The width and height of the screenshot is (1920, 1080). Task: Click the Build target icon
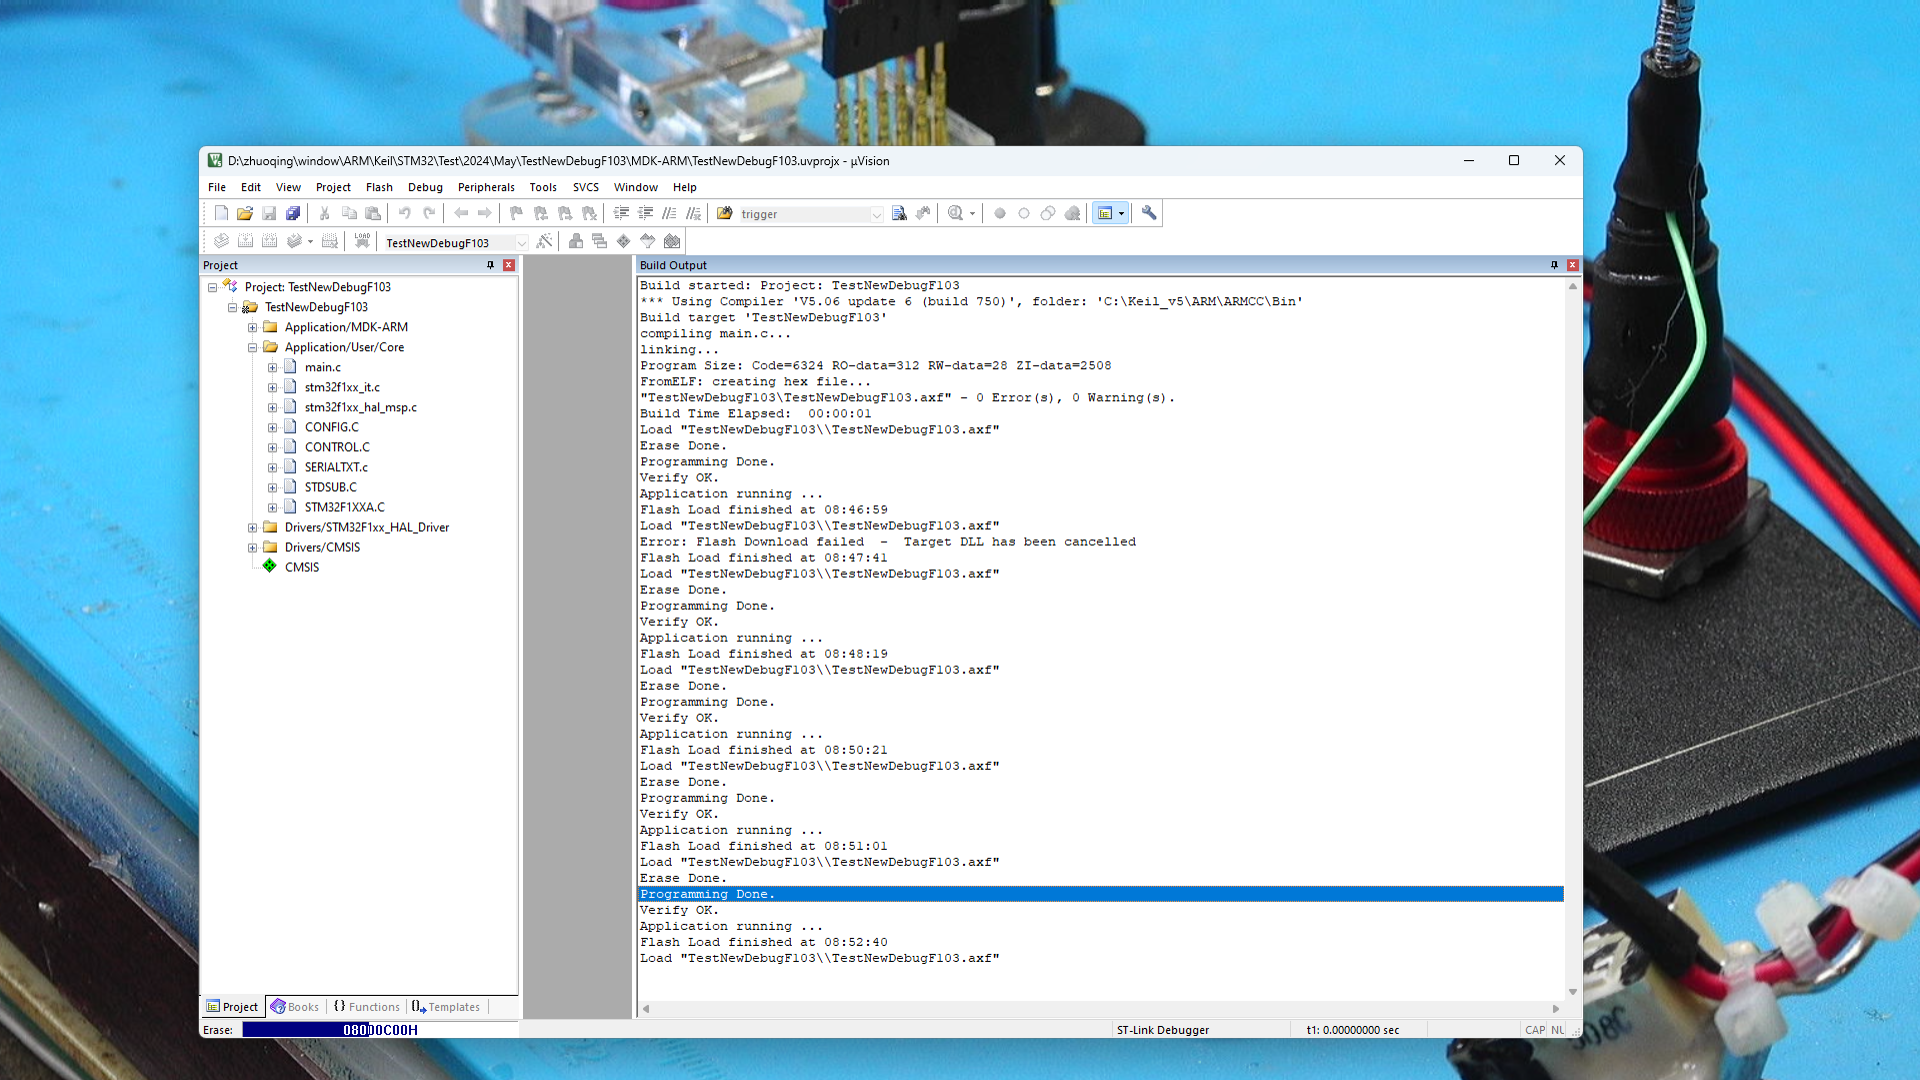[246, 241]
